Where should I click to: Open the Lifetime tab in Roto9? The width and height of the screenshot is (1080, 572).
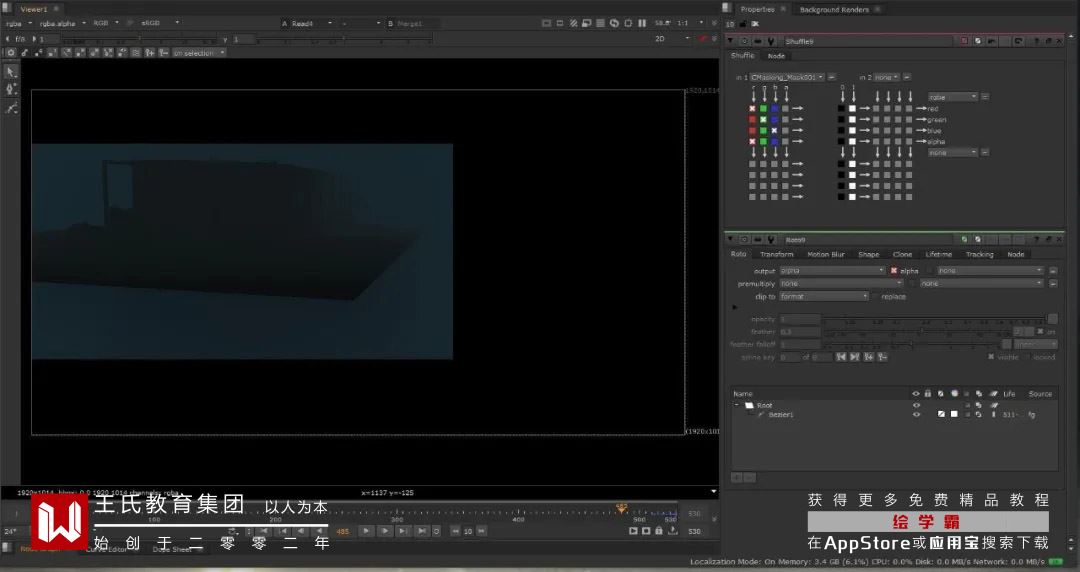tap(938, 254)
